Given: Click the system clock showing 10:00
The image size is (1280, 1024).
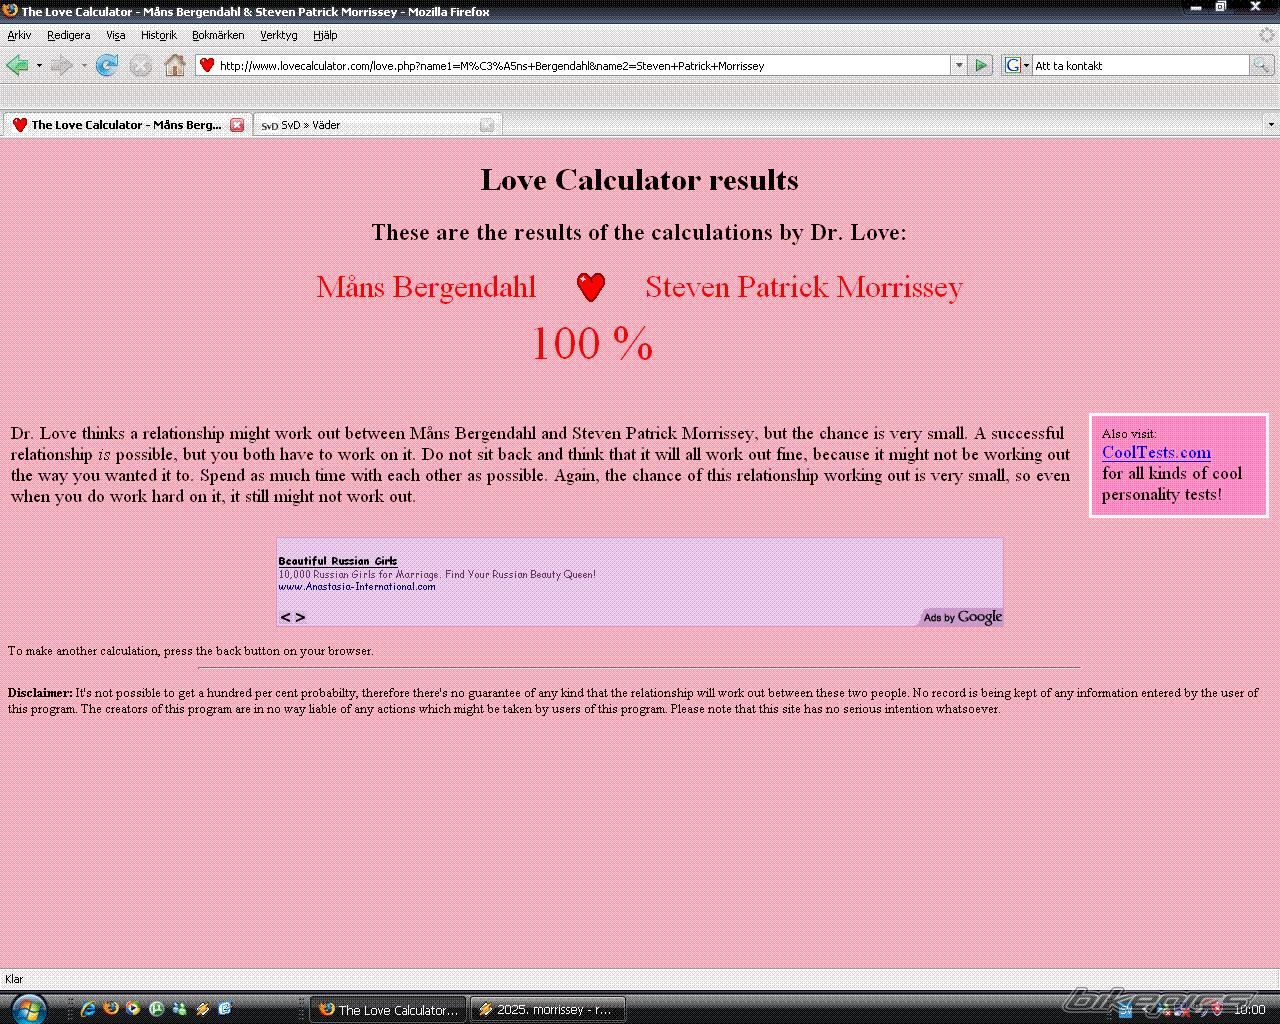Looking at the screenshot, I should 1249,1009.
